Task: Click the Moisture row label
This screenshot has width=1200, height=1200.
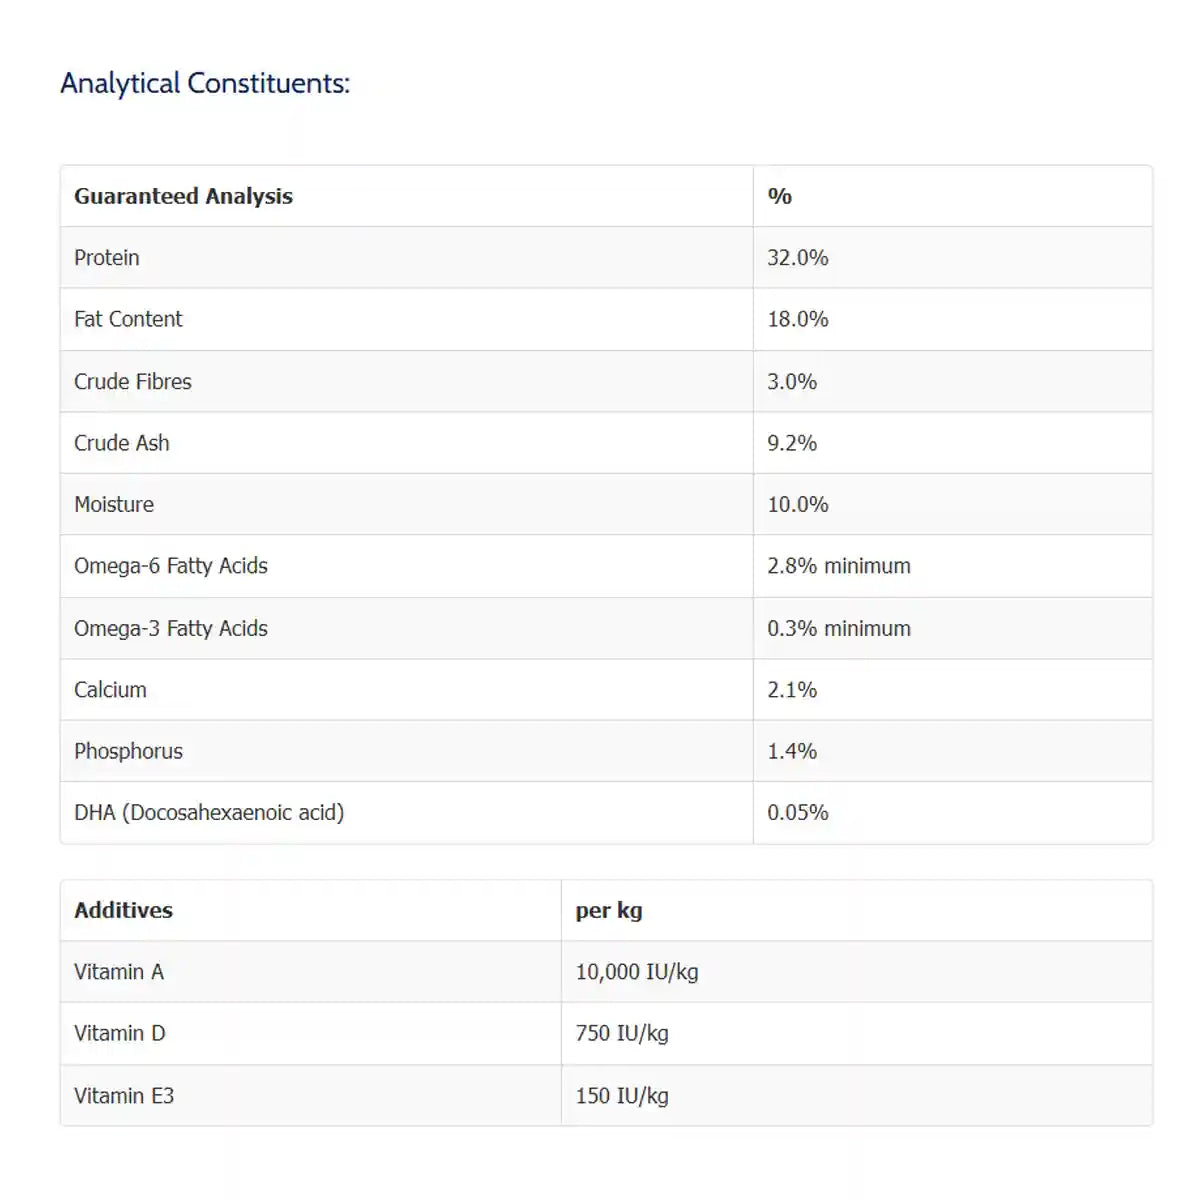Action: click(x=114, y=504)
